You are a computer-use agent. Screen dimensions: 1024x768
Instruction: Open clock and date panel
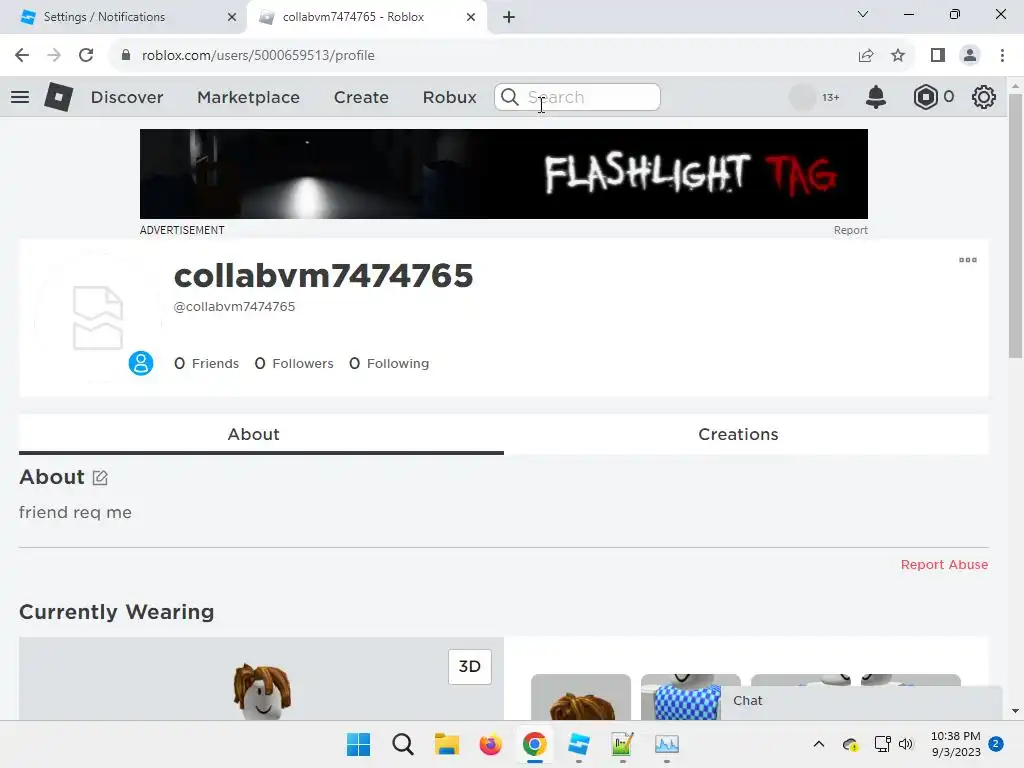(956, 744)
